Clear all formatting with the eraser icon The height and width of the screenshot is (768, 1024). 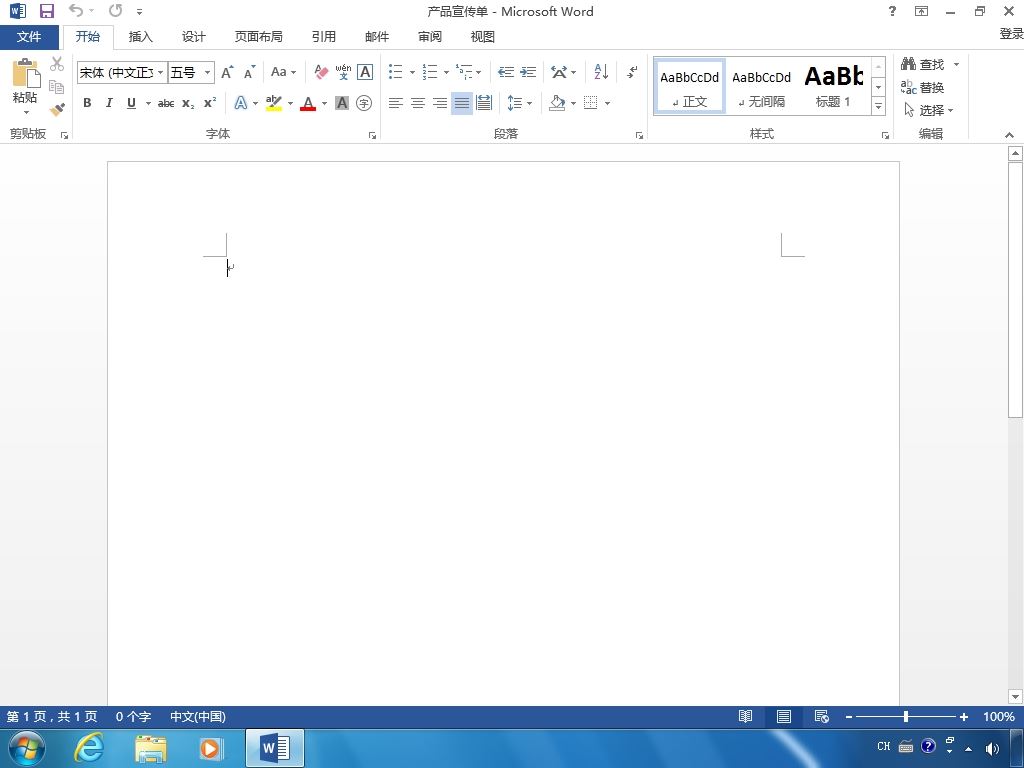click(321, 72)
